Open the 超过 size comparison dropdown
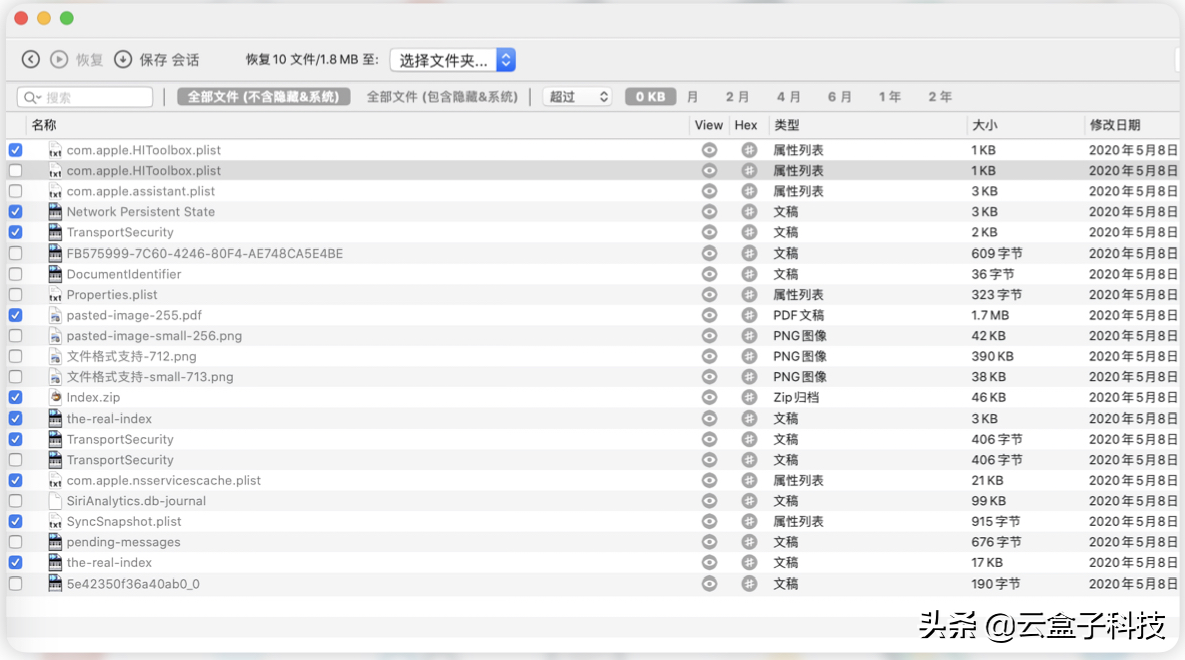1185x660 pixels. pyautogui.click(x=577, y=97)
